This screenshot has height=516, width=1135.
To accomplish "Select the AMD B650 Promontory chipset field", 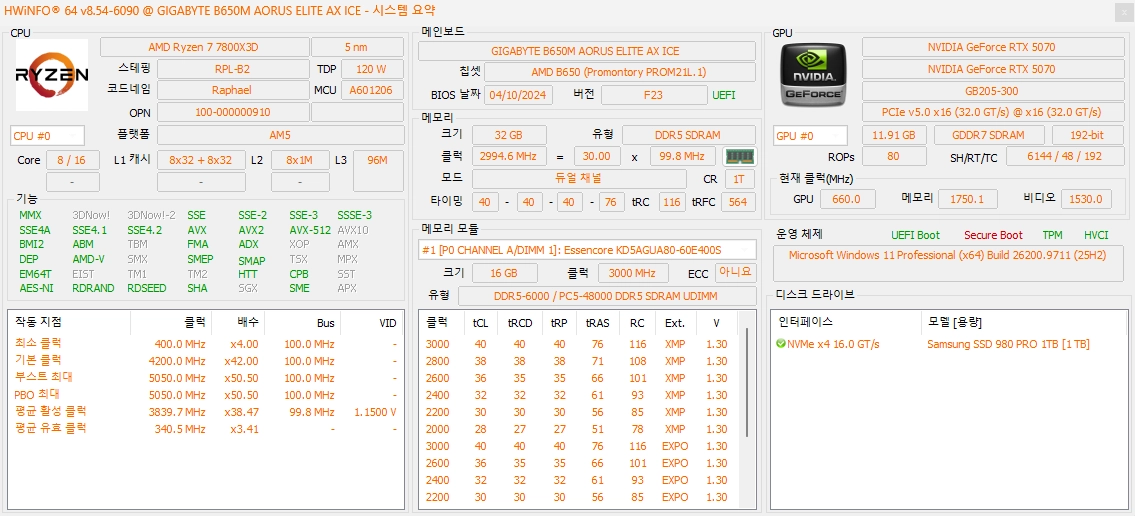I will tap(620, 72).
